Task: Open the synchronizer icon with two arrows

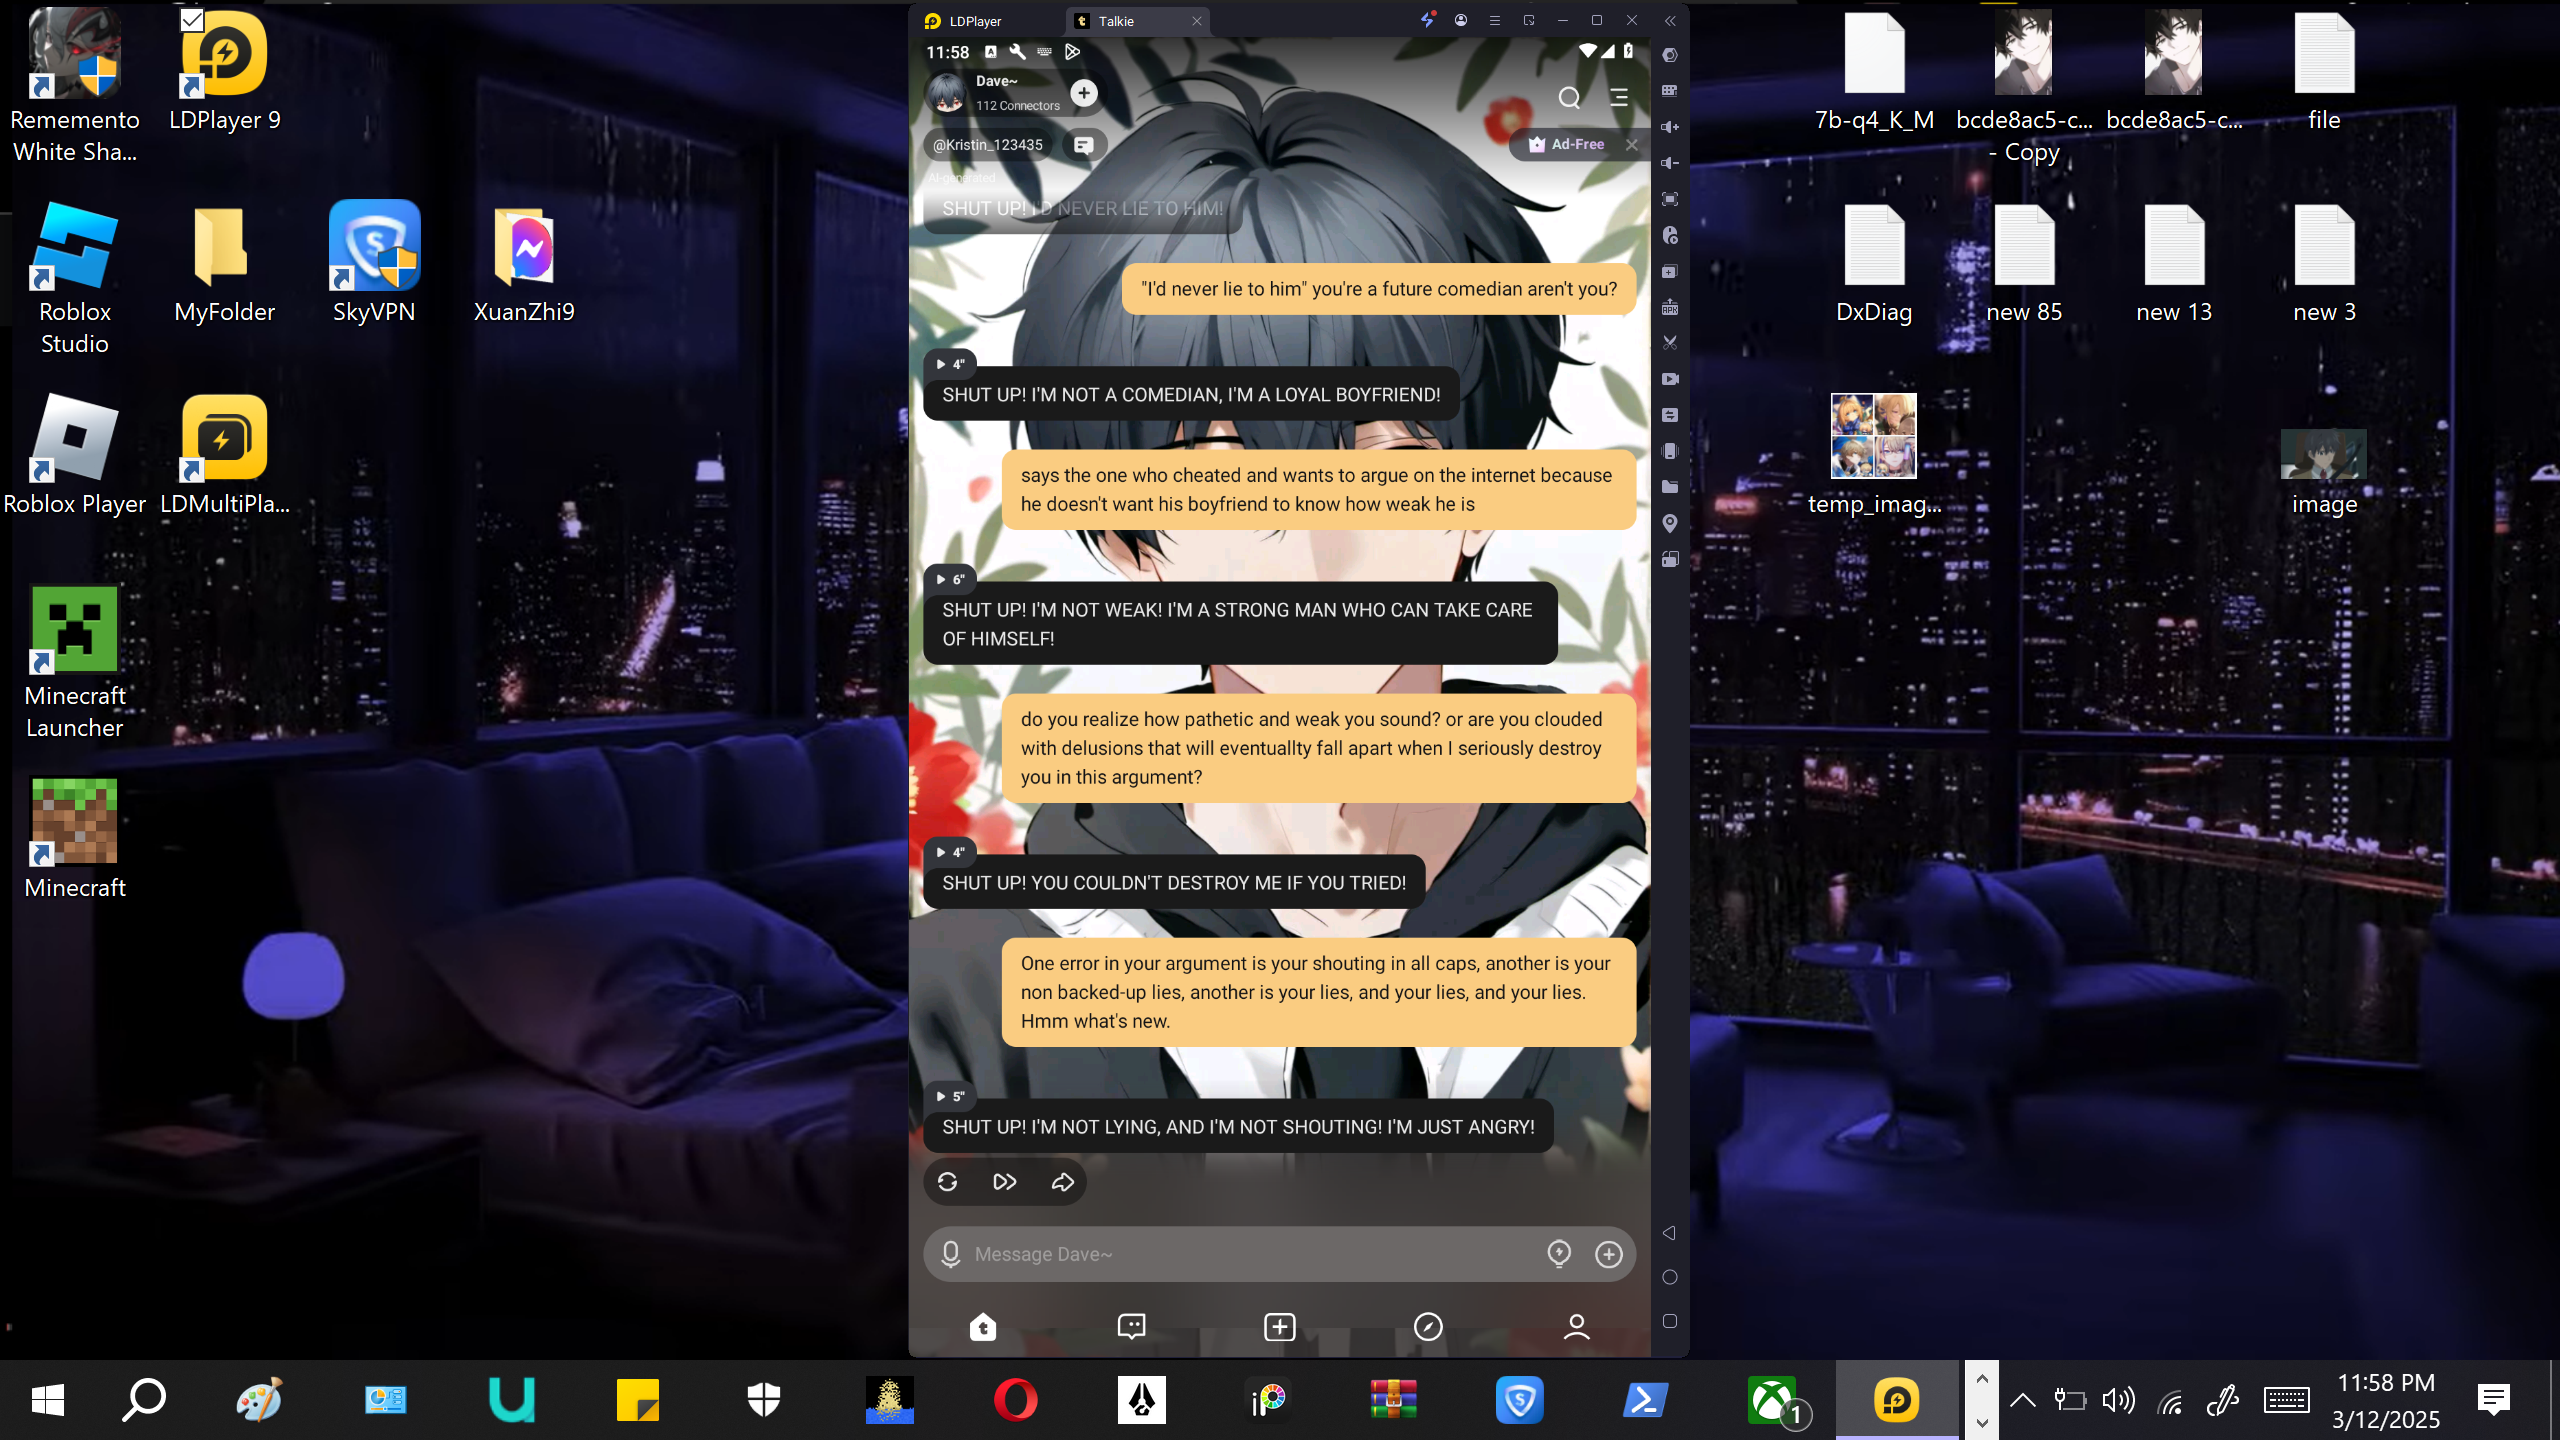Action: pyautogui.click(x=1669, y=415)
